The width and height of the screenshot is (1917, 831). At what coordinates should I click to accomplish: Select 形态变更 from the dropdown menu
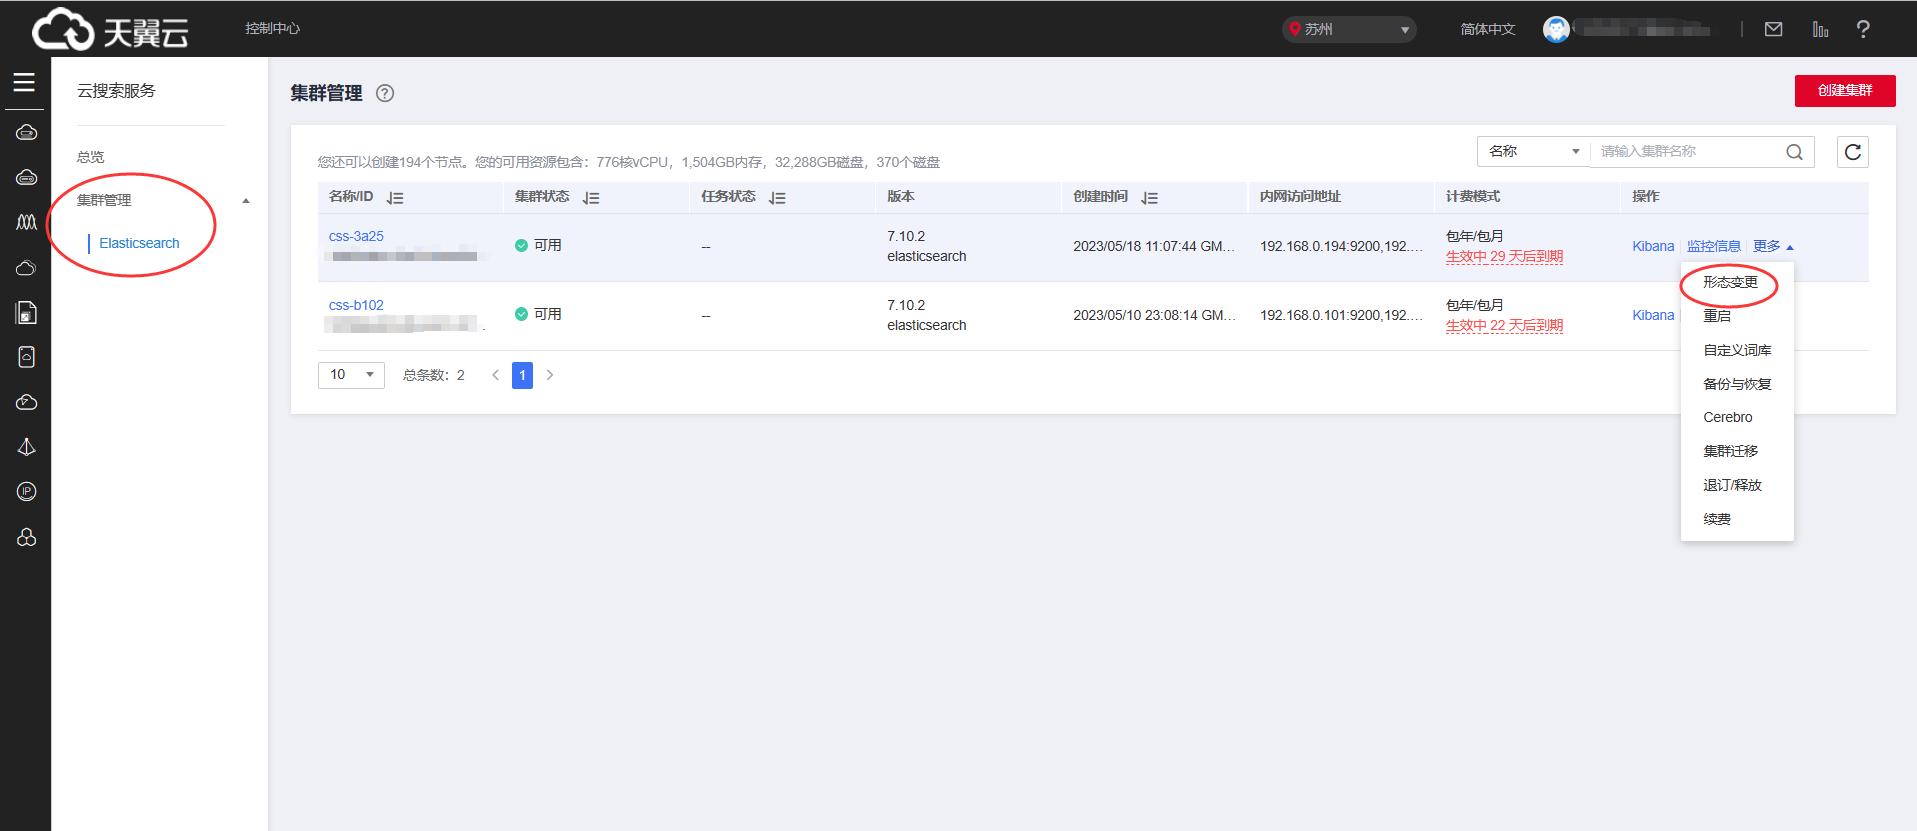(x=1730, y=283)
